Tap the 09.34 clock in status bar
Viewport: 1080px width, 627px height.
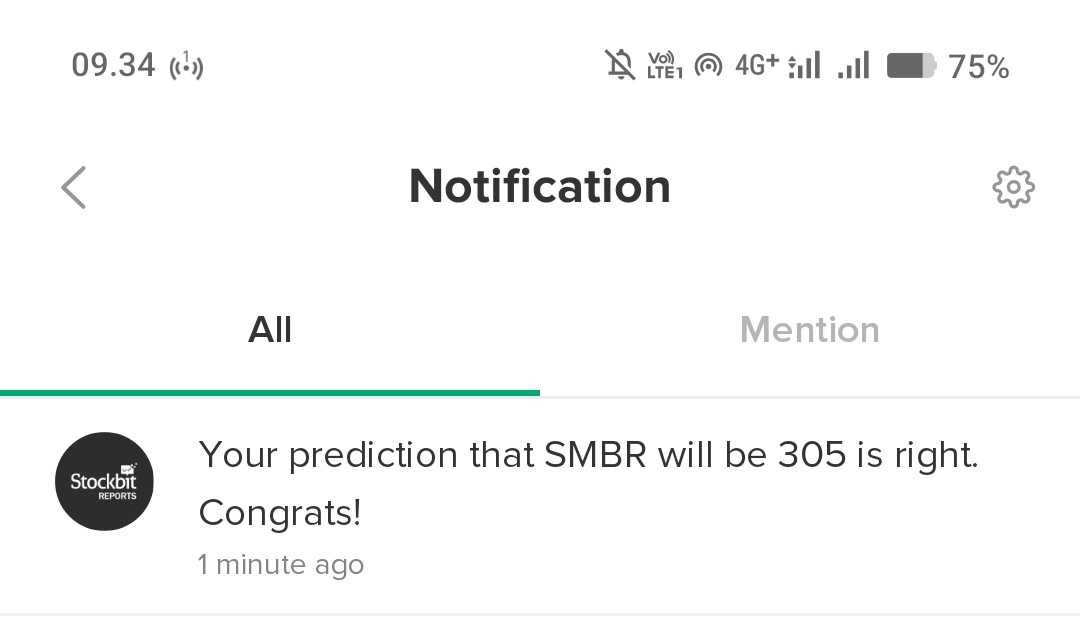[x=113, y=66]
